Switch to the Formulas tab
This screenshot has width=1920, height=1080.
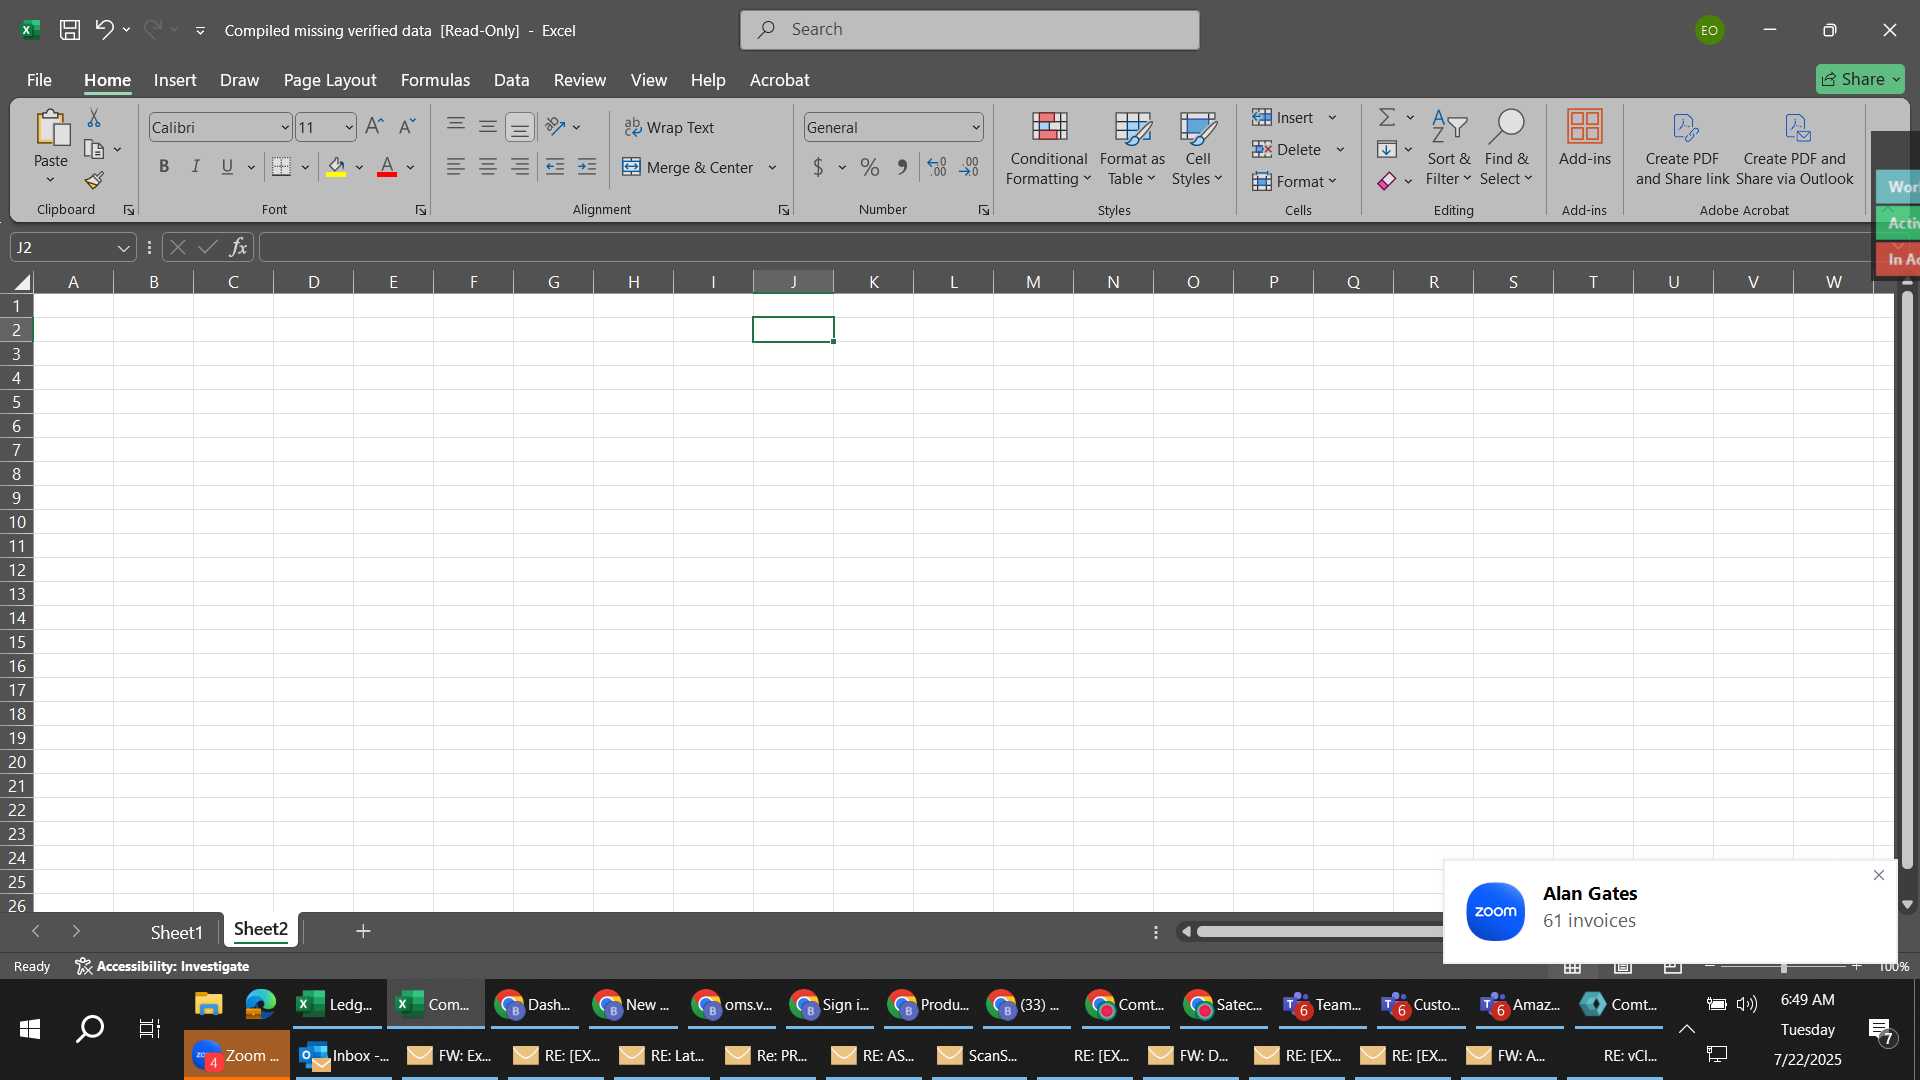(435, 80)
